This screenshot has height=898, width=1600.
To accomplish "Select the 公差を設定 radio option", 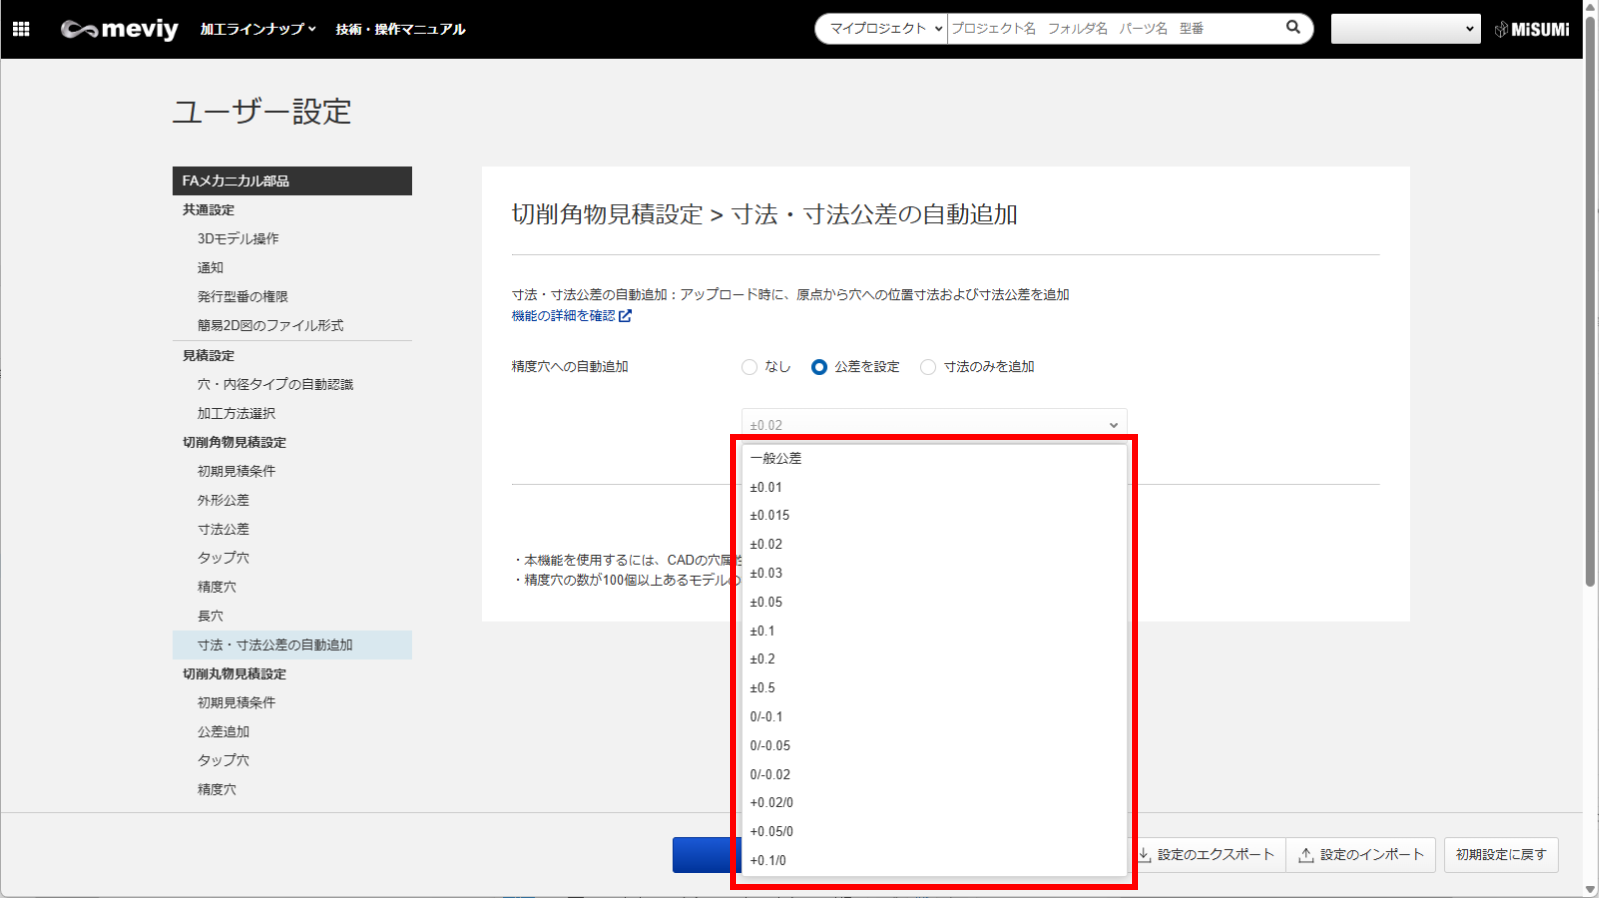I will point(819,367).
